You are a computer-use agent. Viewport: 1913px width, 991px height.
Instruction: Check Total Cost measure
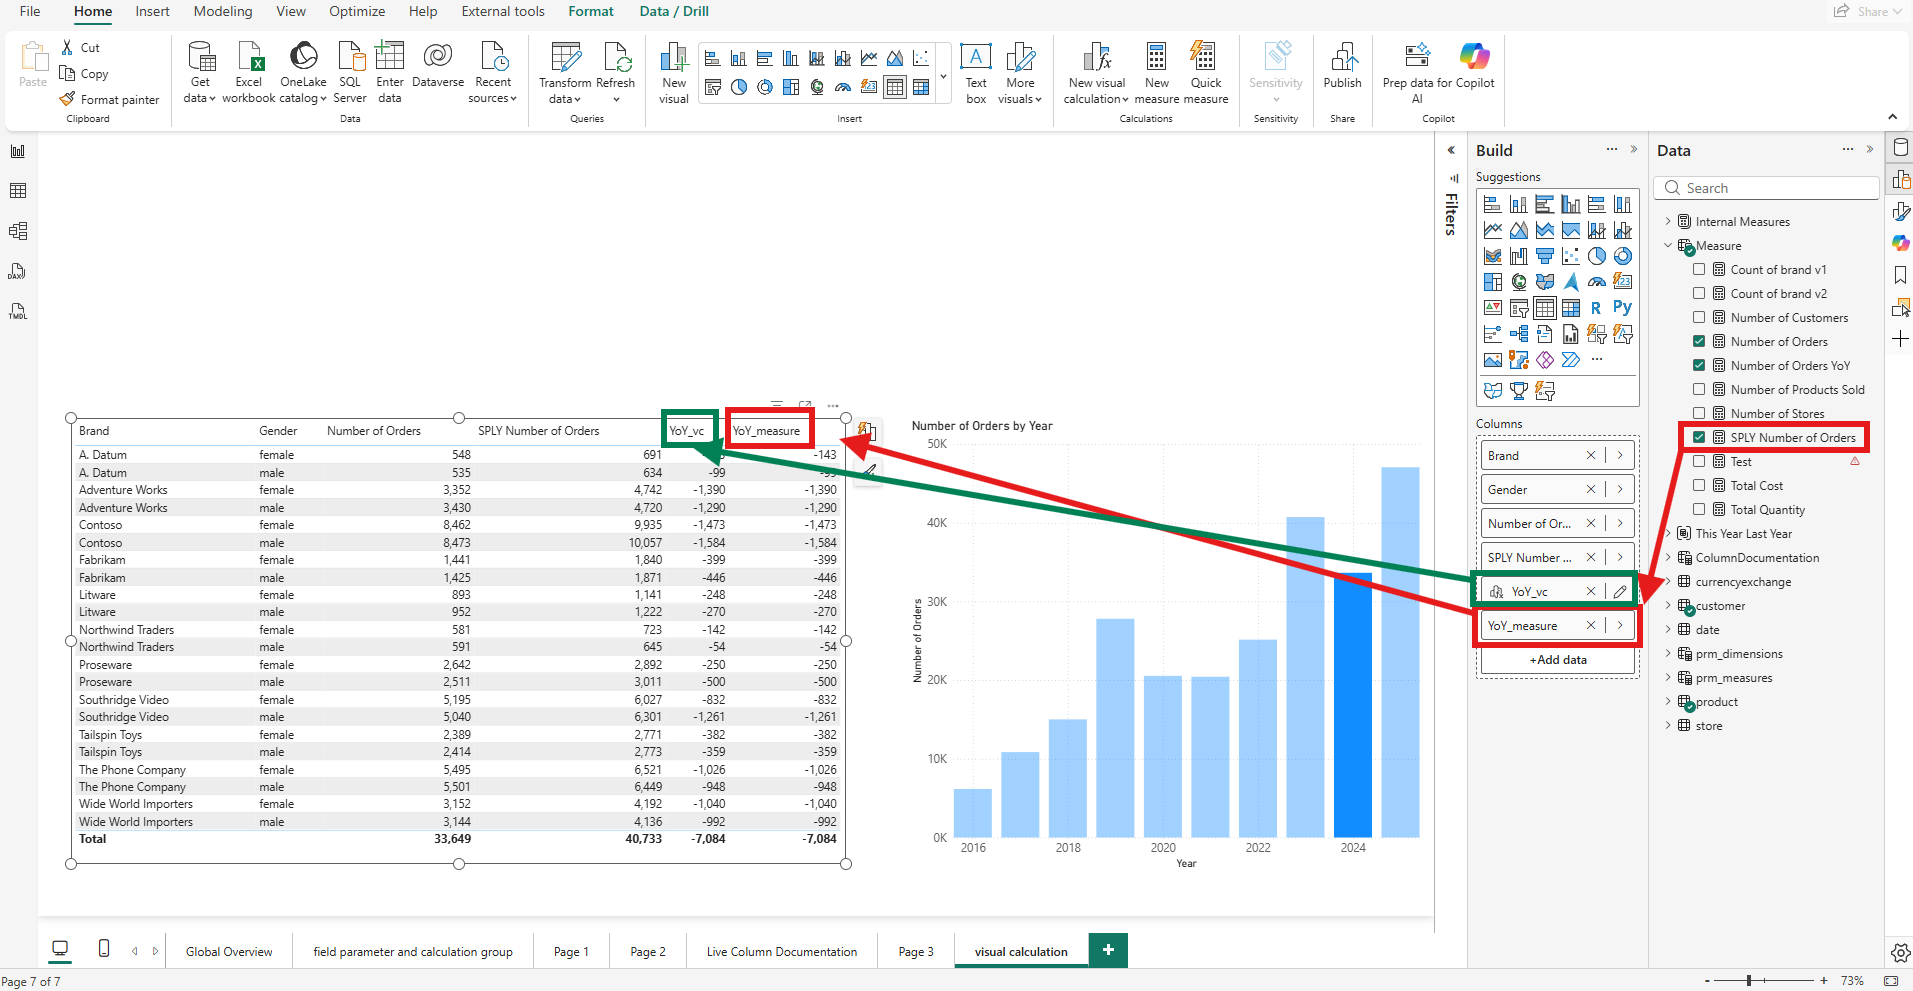click(1699, 485)
